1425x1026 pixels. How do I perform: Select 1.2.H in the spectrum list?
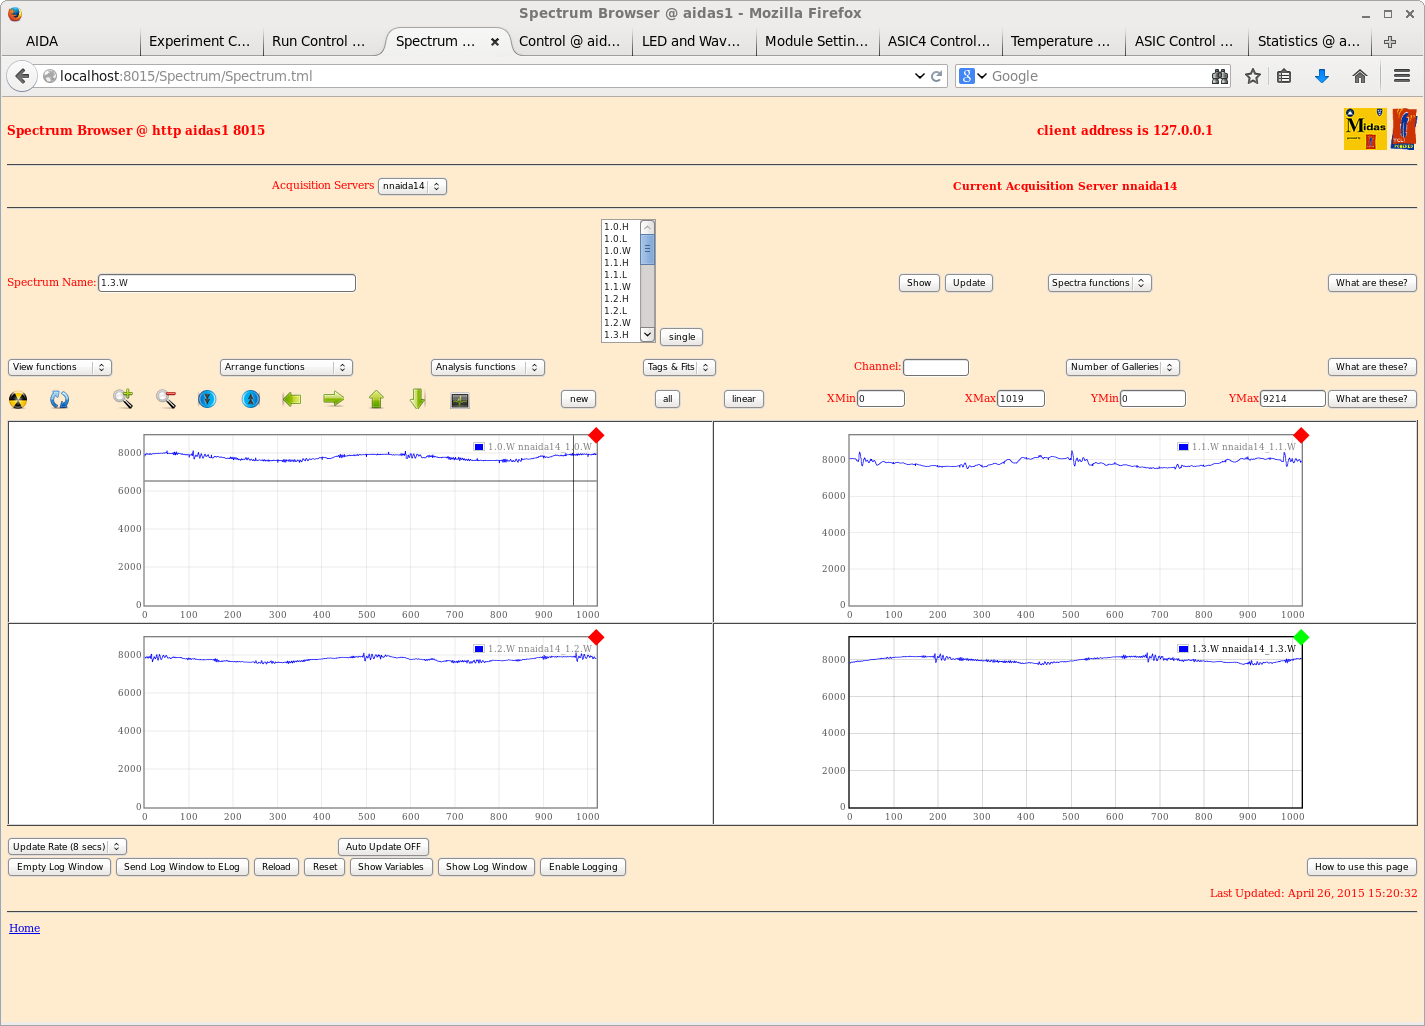(x=618, y=299)
